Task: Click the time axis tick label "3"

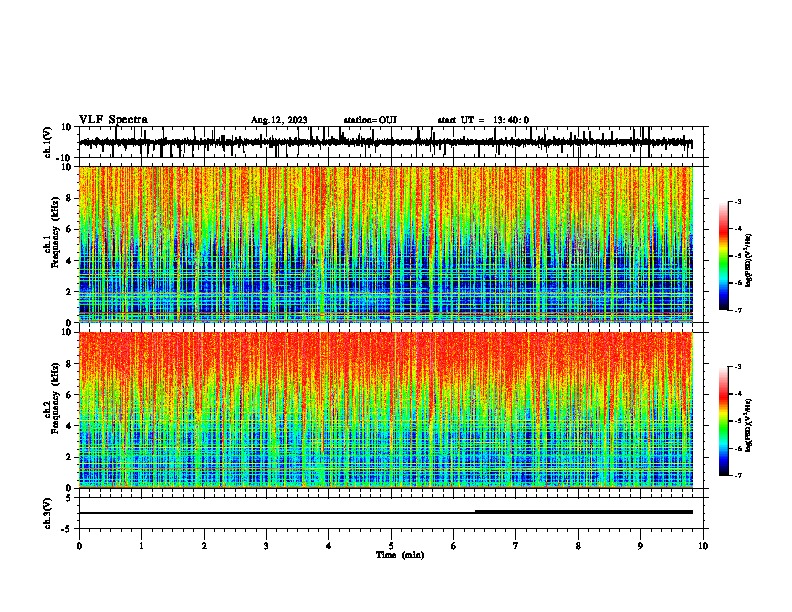Action: (266, 546)
